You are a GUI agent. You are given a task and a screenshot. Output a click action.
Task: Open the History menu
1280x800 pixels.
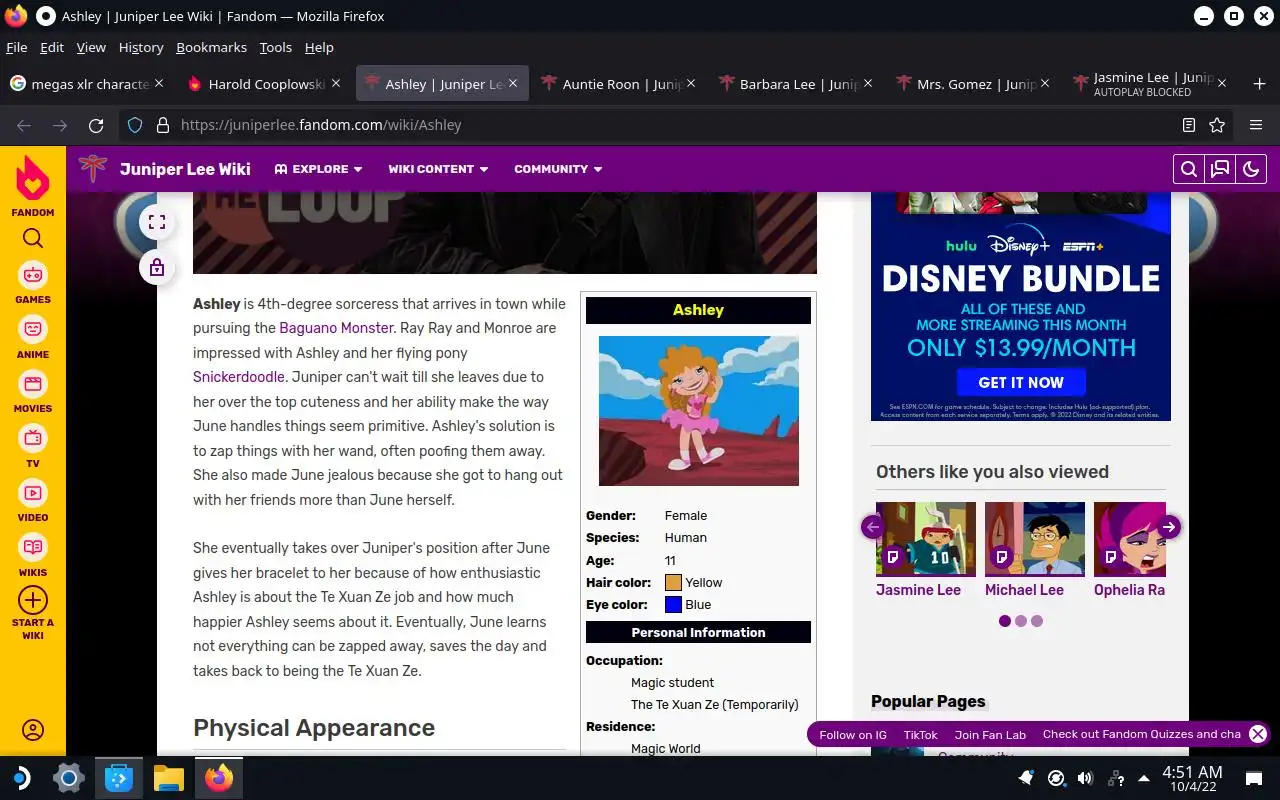pyautogui.click(x=141, y=47)
